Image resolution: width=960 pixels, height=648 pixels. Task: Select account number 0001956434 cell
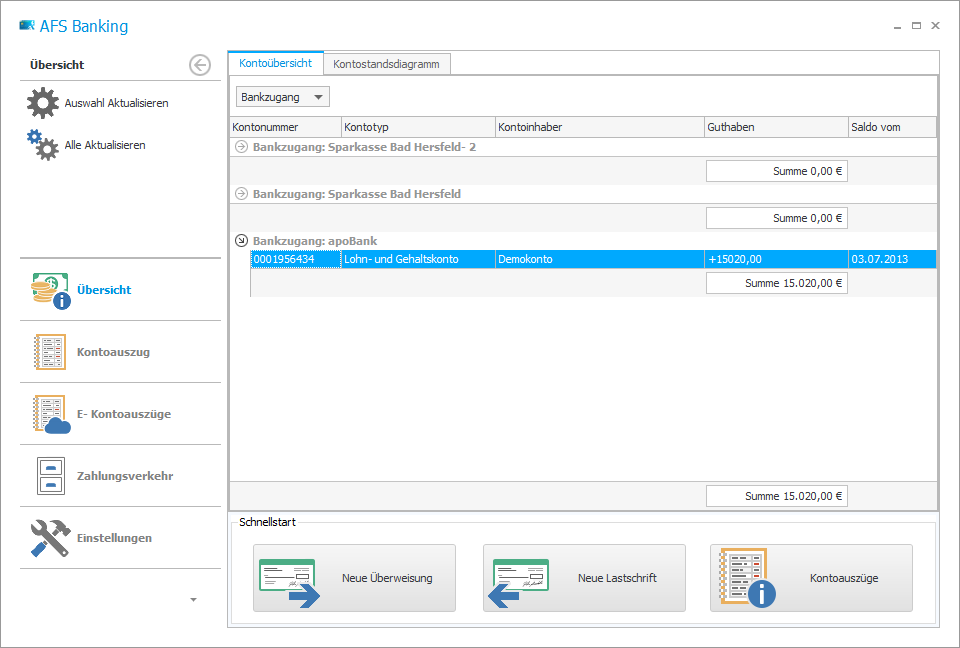296,259
